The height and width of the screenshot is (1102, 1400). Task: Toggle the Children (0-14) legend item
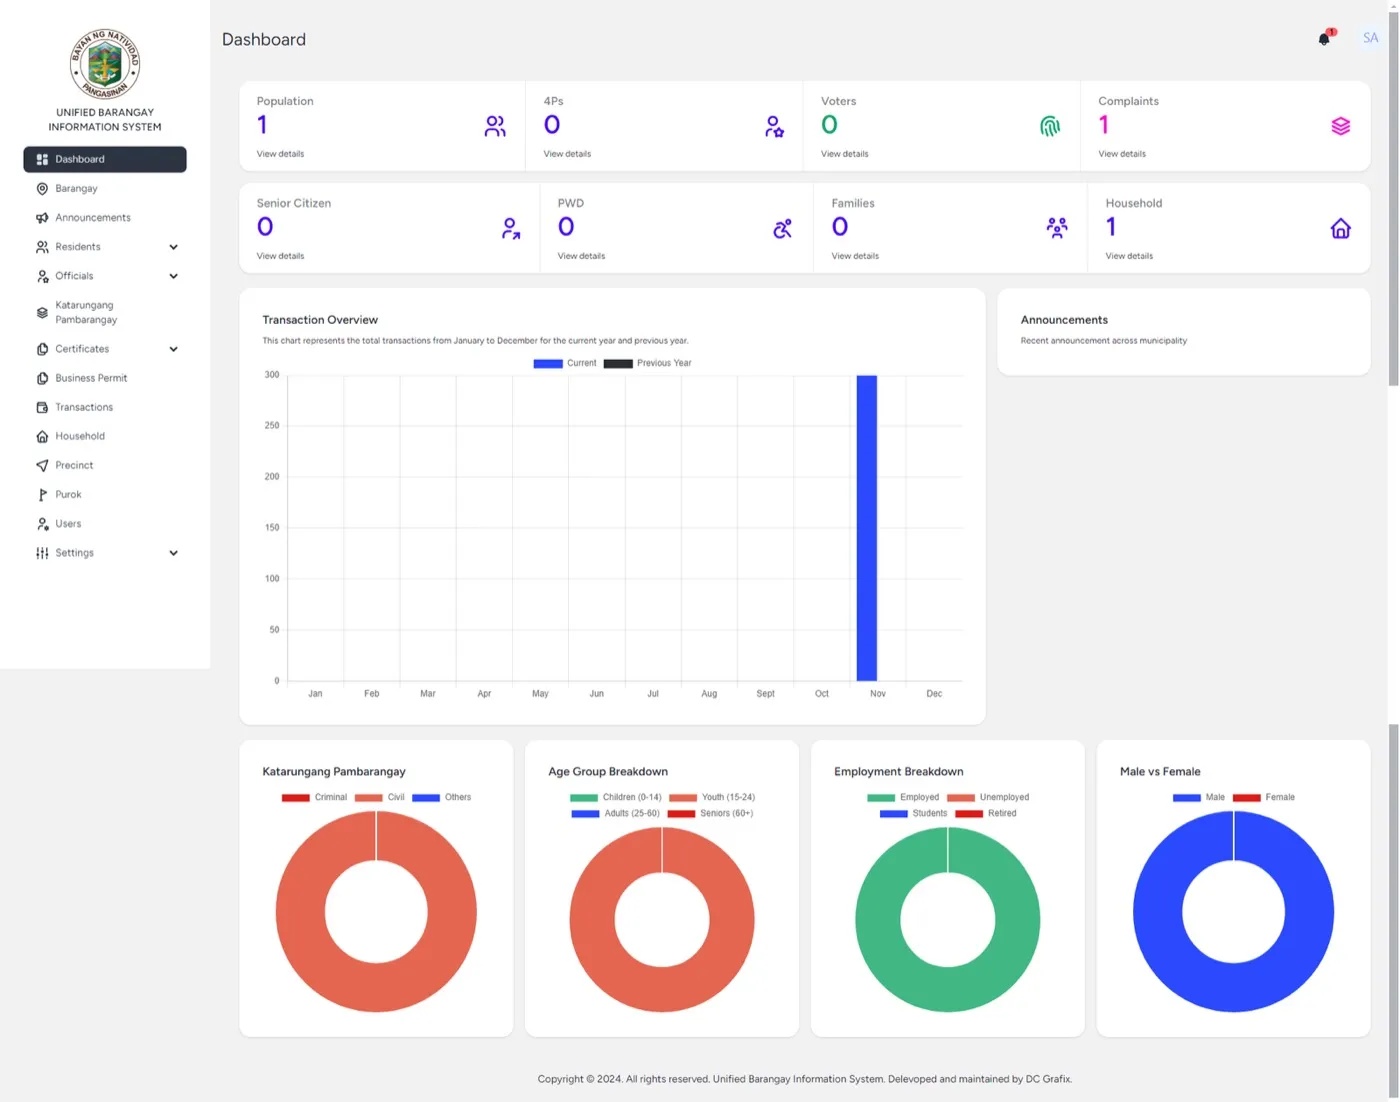[x=616, y=797]
